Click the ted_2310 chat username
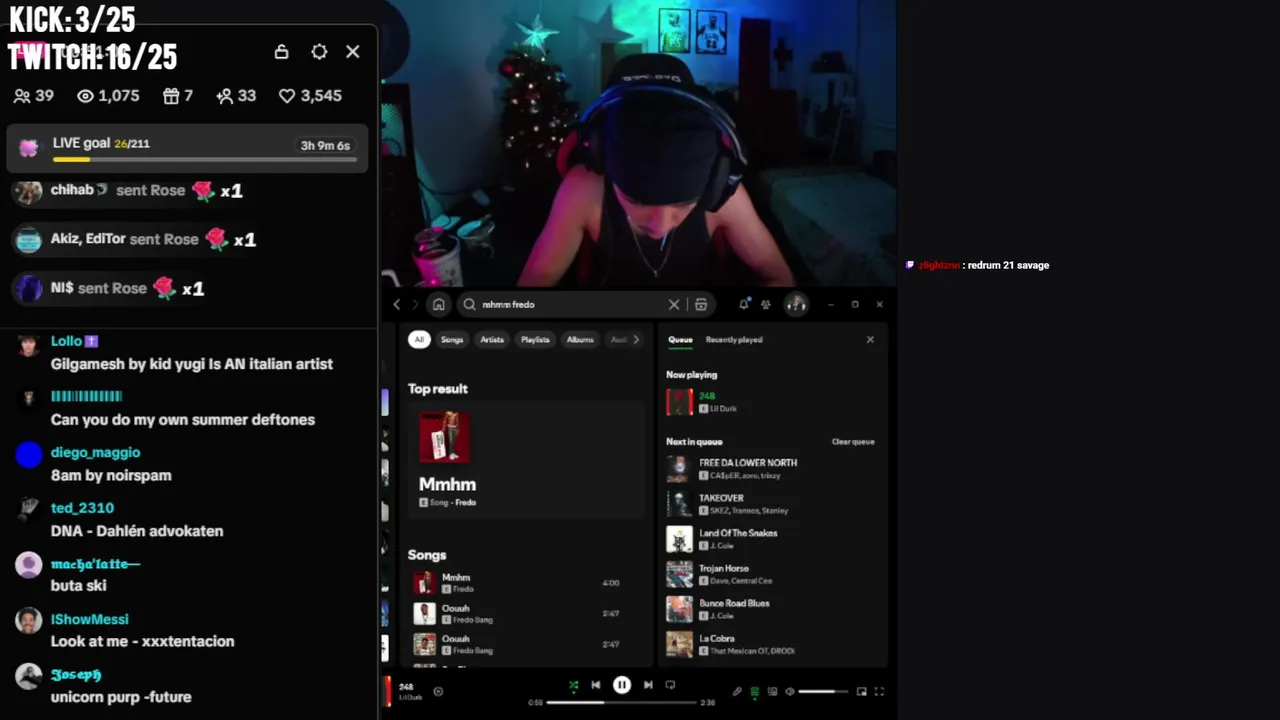1280x720 pixels. click(82, 508)
